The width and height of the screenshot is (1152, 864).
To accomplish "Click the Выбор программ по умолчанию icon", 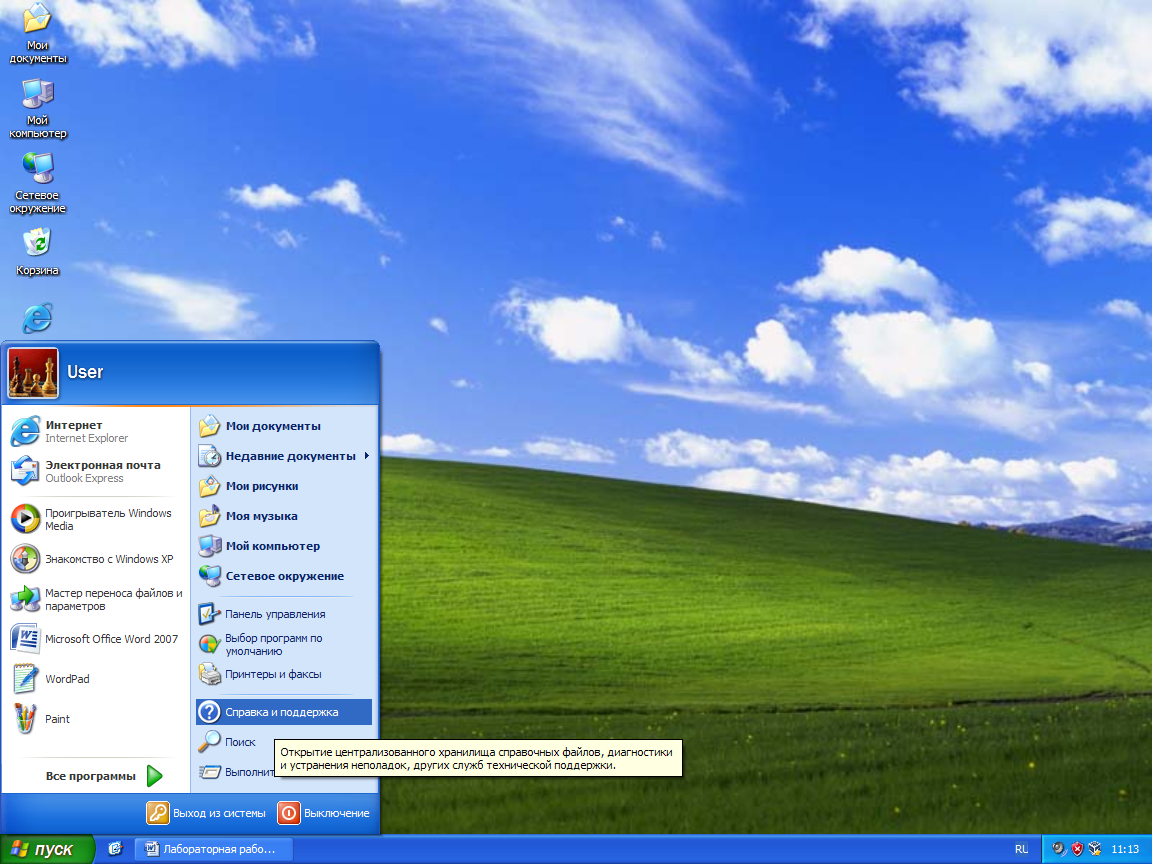I will (209, 644).
